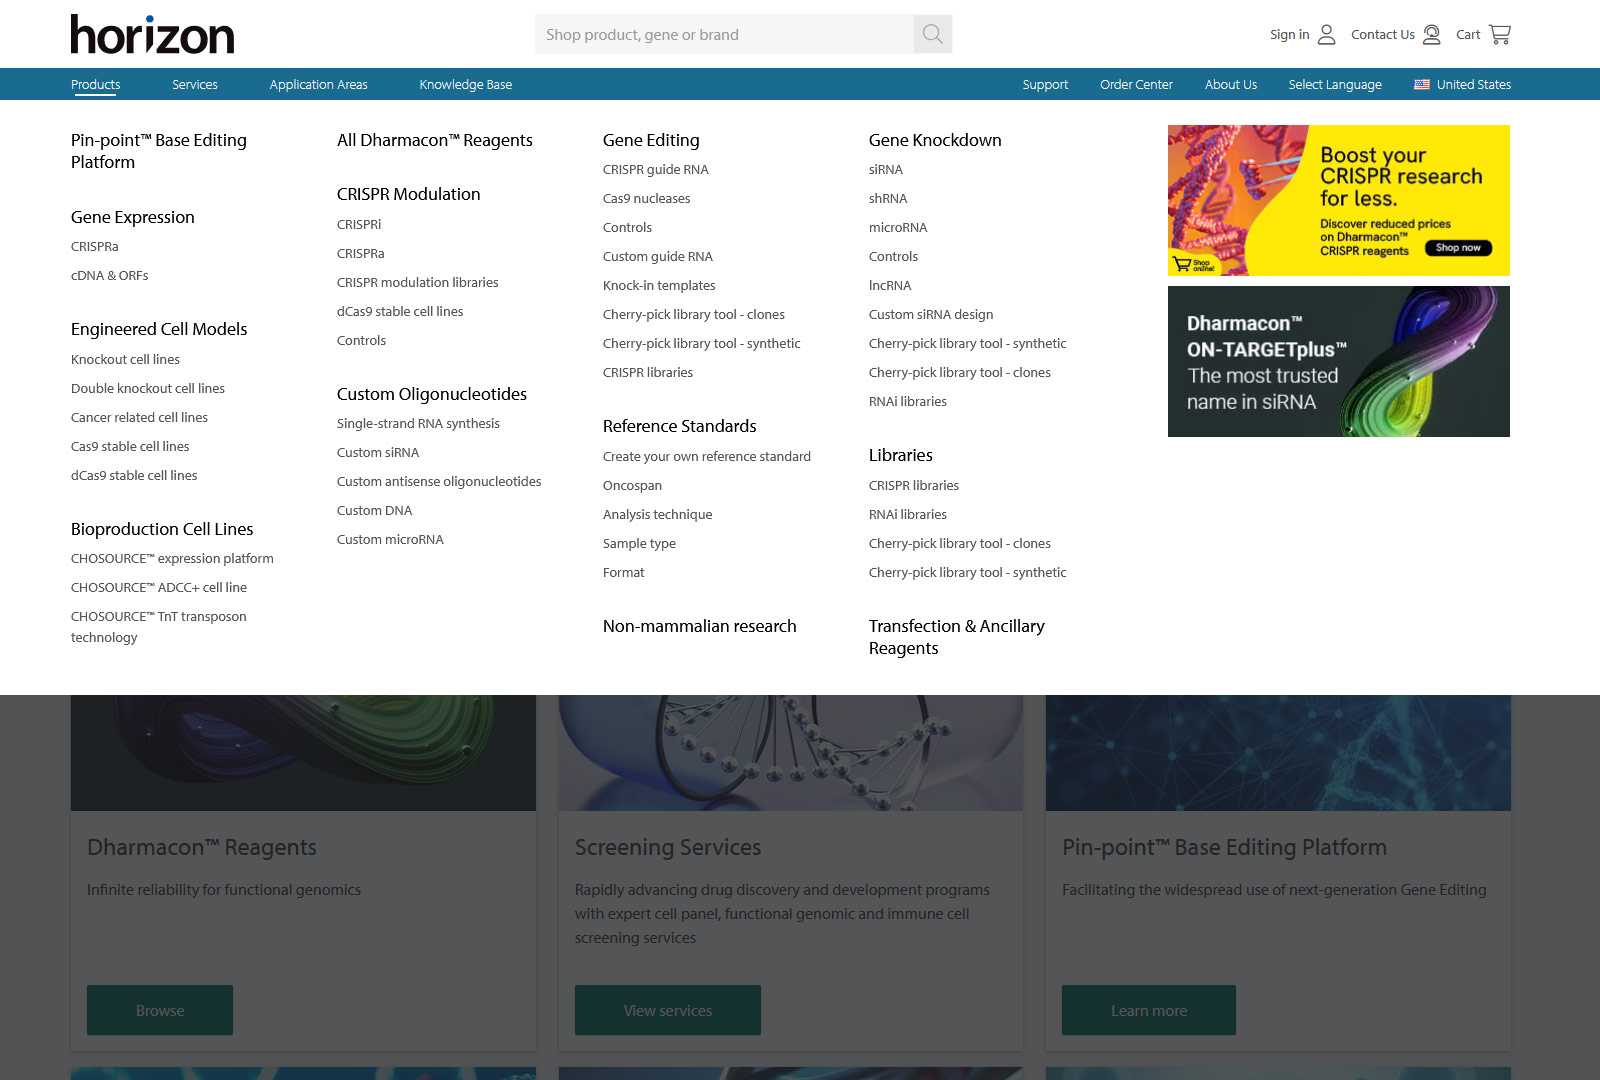1600x1080 pixels.
Task: Select microRNA under Gene Knockdown
Action: (x=898, y=228)
